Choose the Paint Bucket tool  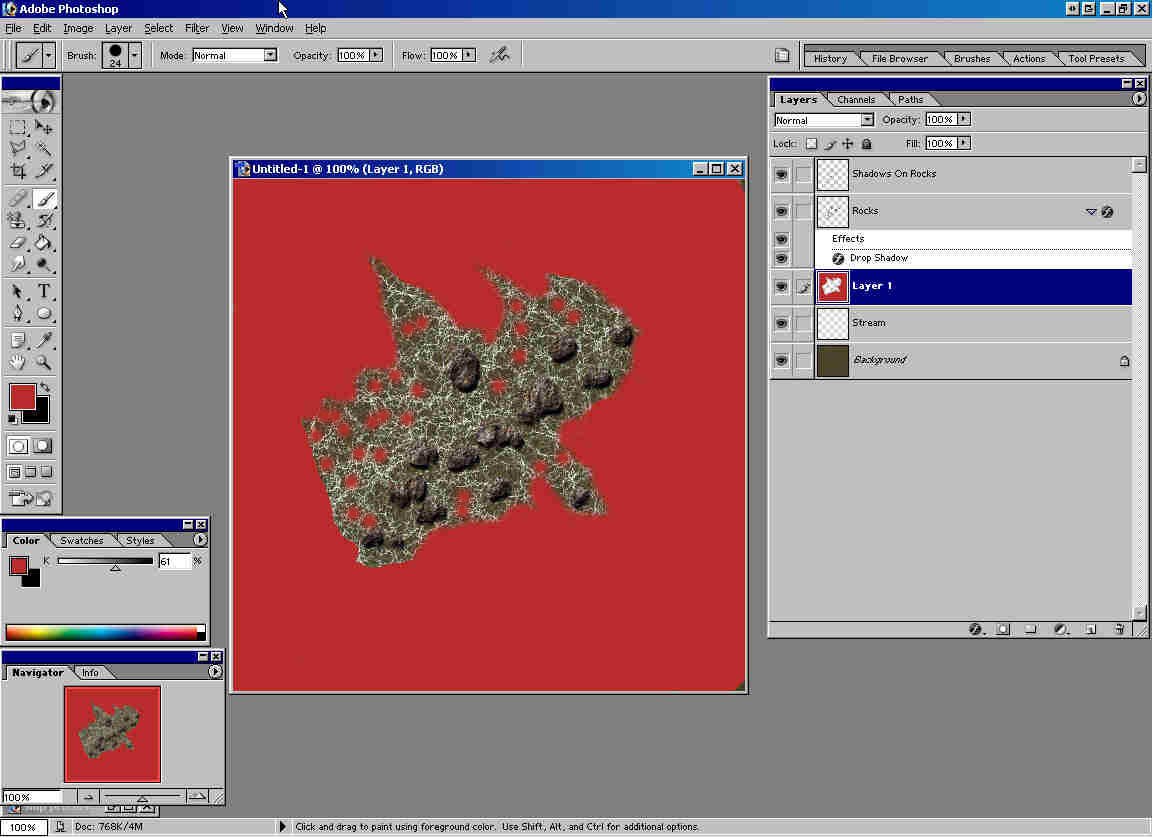pos(44,243)
